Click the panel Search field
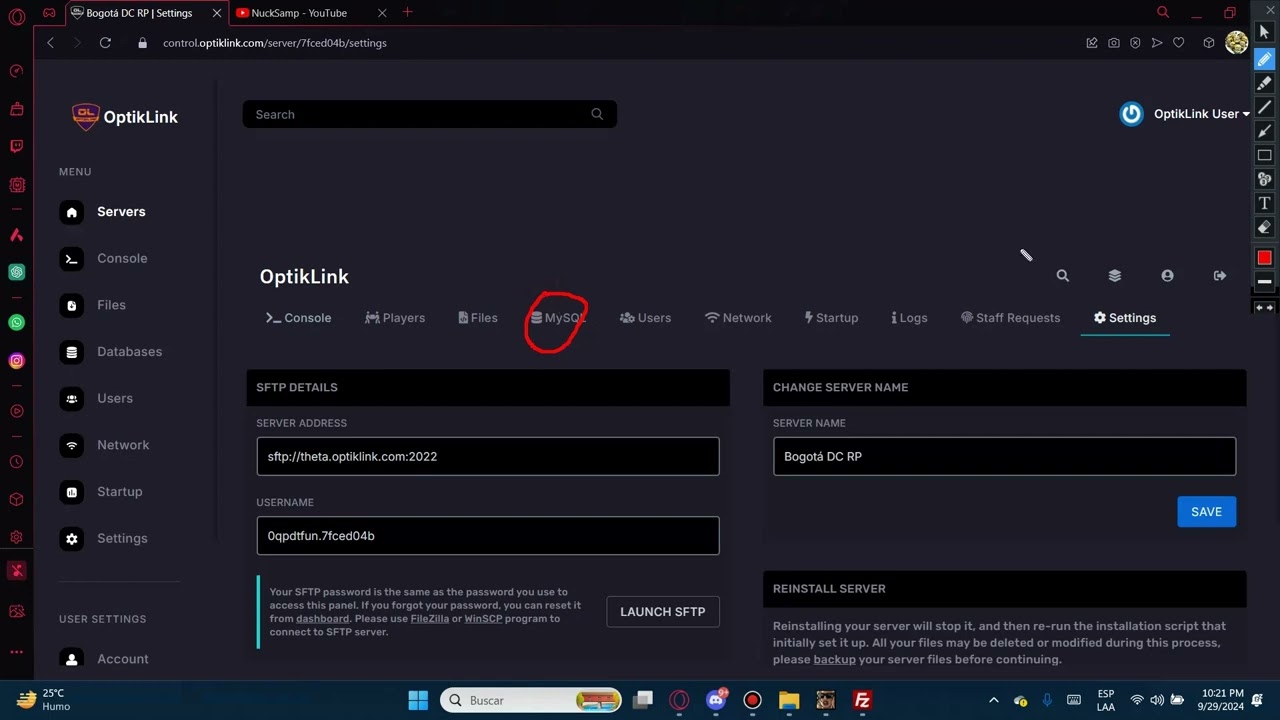Viewport: 1280px width, 720px height. click(x=429, y=114)
